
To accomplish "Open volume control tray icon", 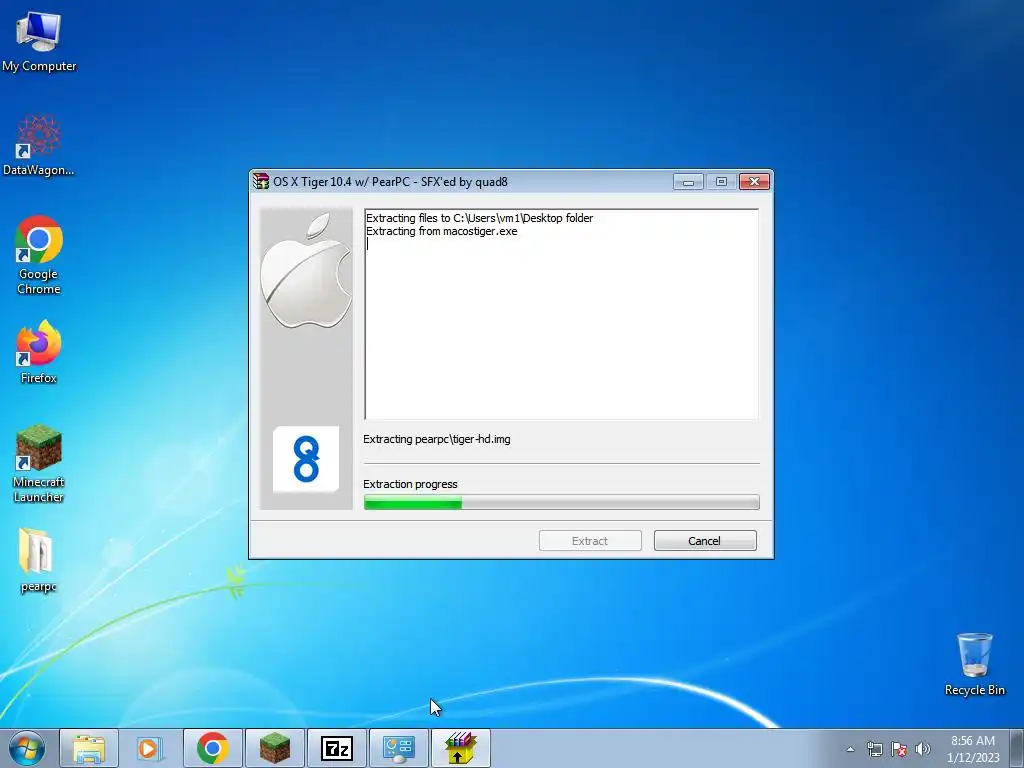I will click(x=923, y=749).
